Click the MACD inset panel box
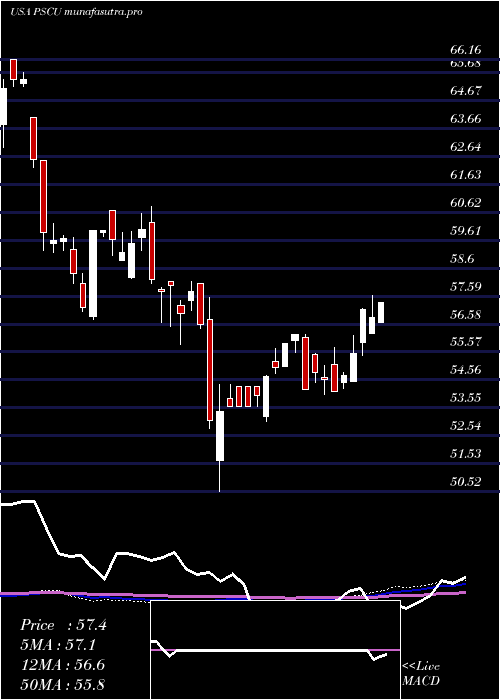 275,650
